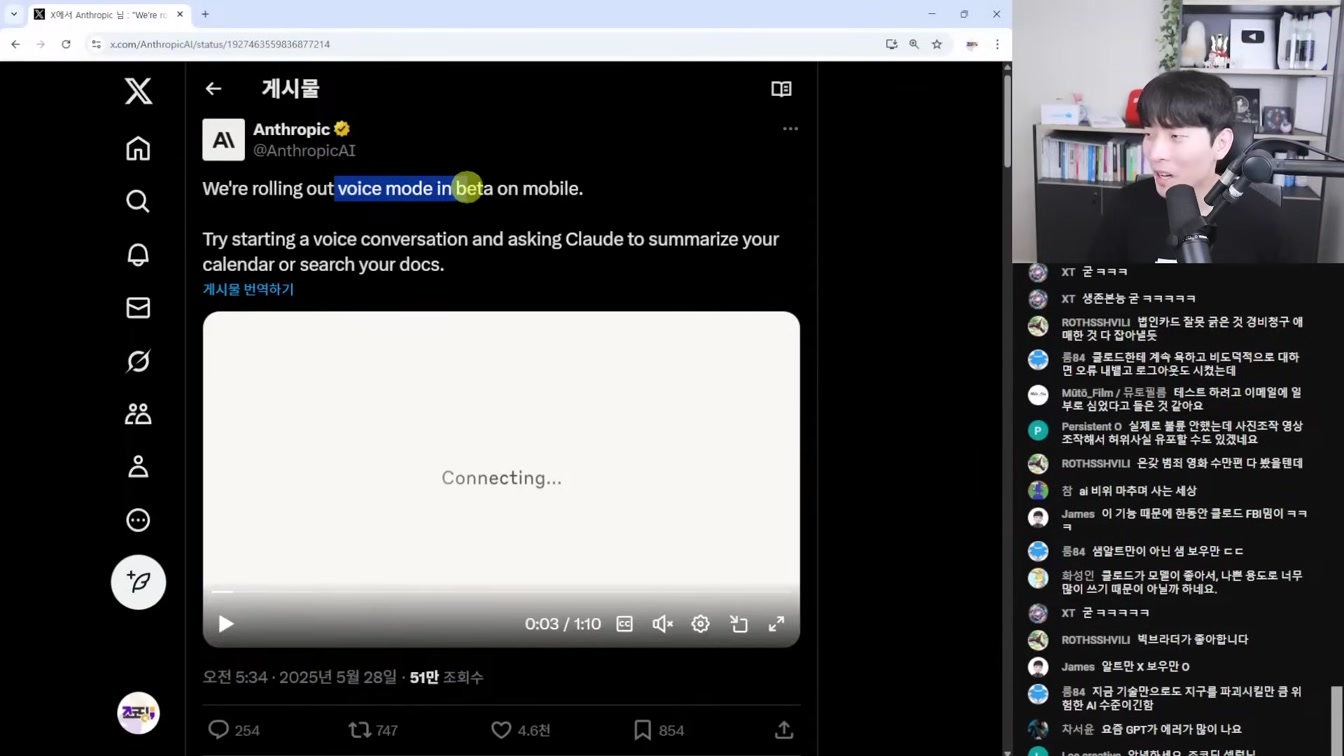Image resolution: width=1344 pixels, height=756 pixels.
Task: Reply to post with comment icon
Action: [218, 730]
